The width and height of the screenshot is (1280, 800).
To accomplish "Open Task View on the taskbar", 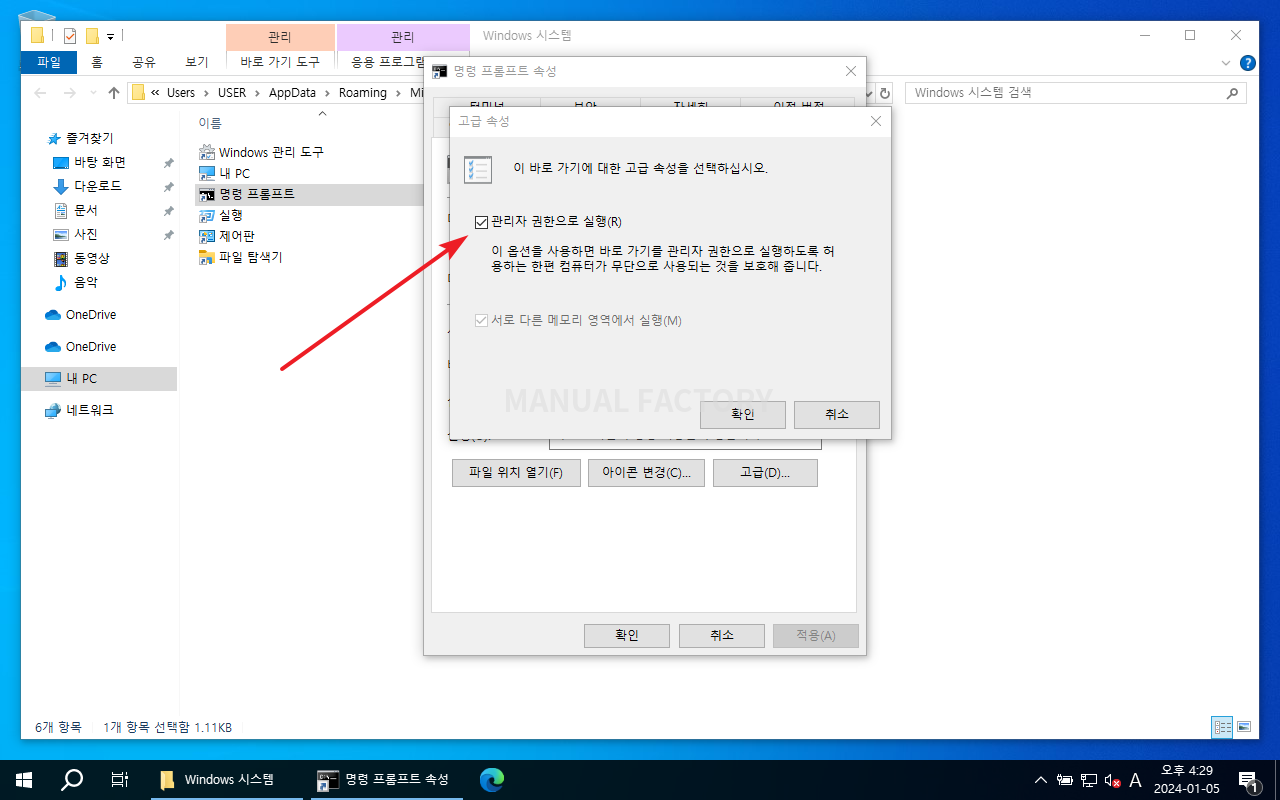I will pos(119,779).
